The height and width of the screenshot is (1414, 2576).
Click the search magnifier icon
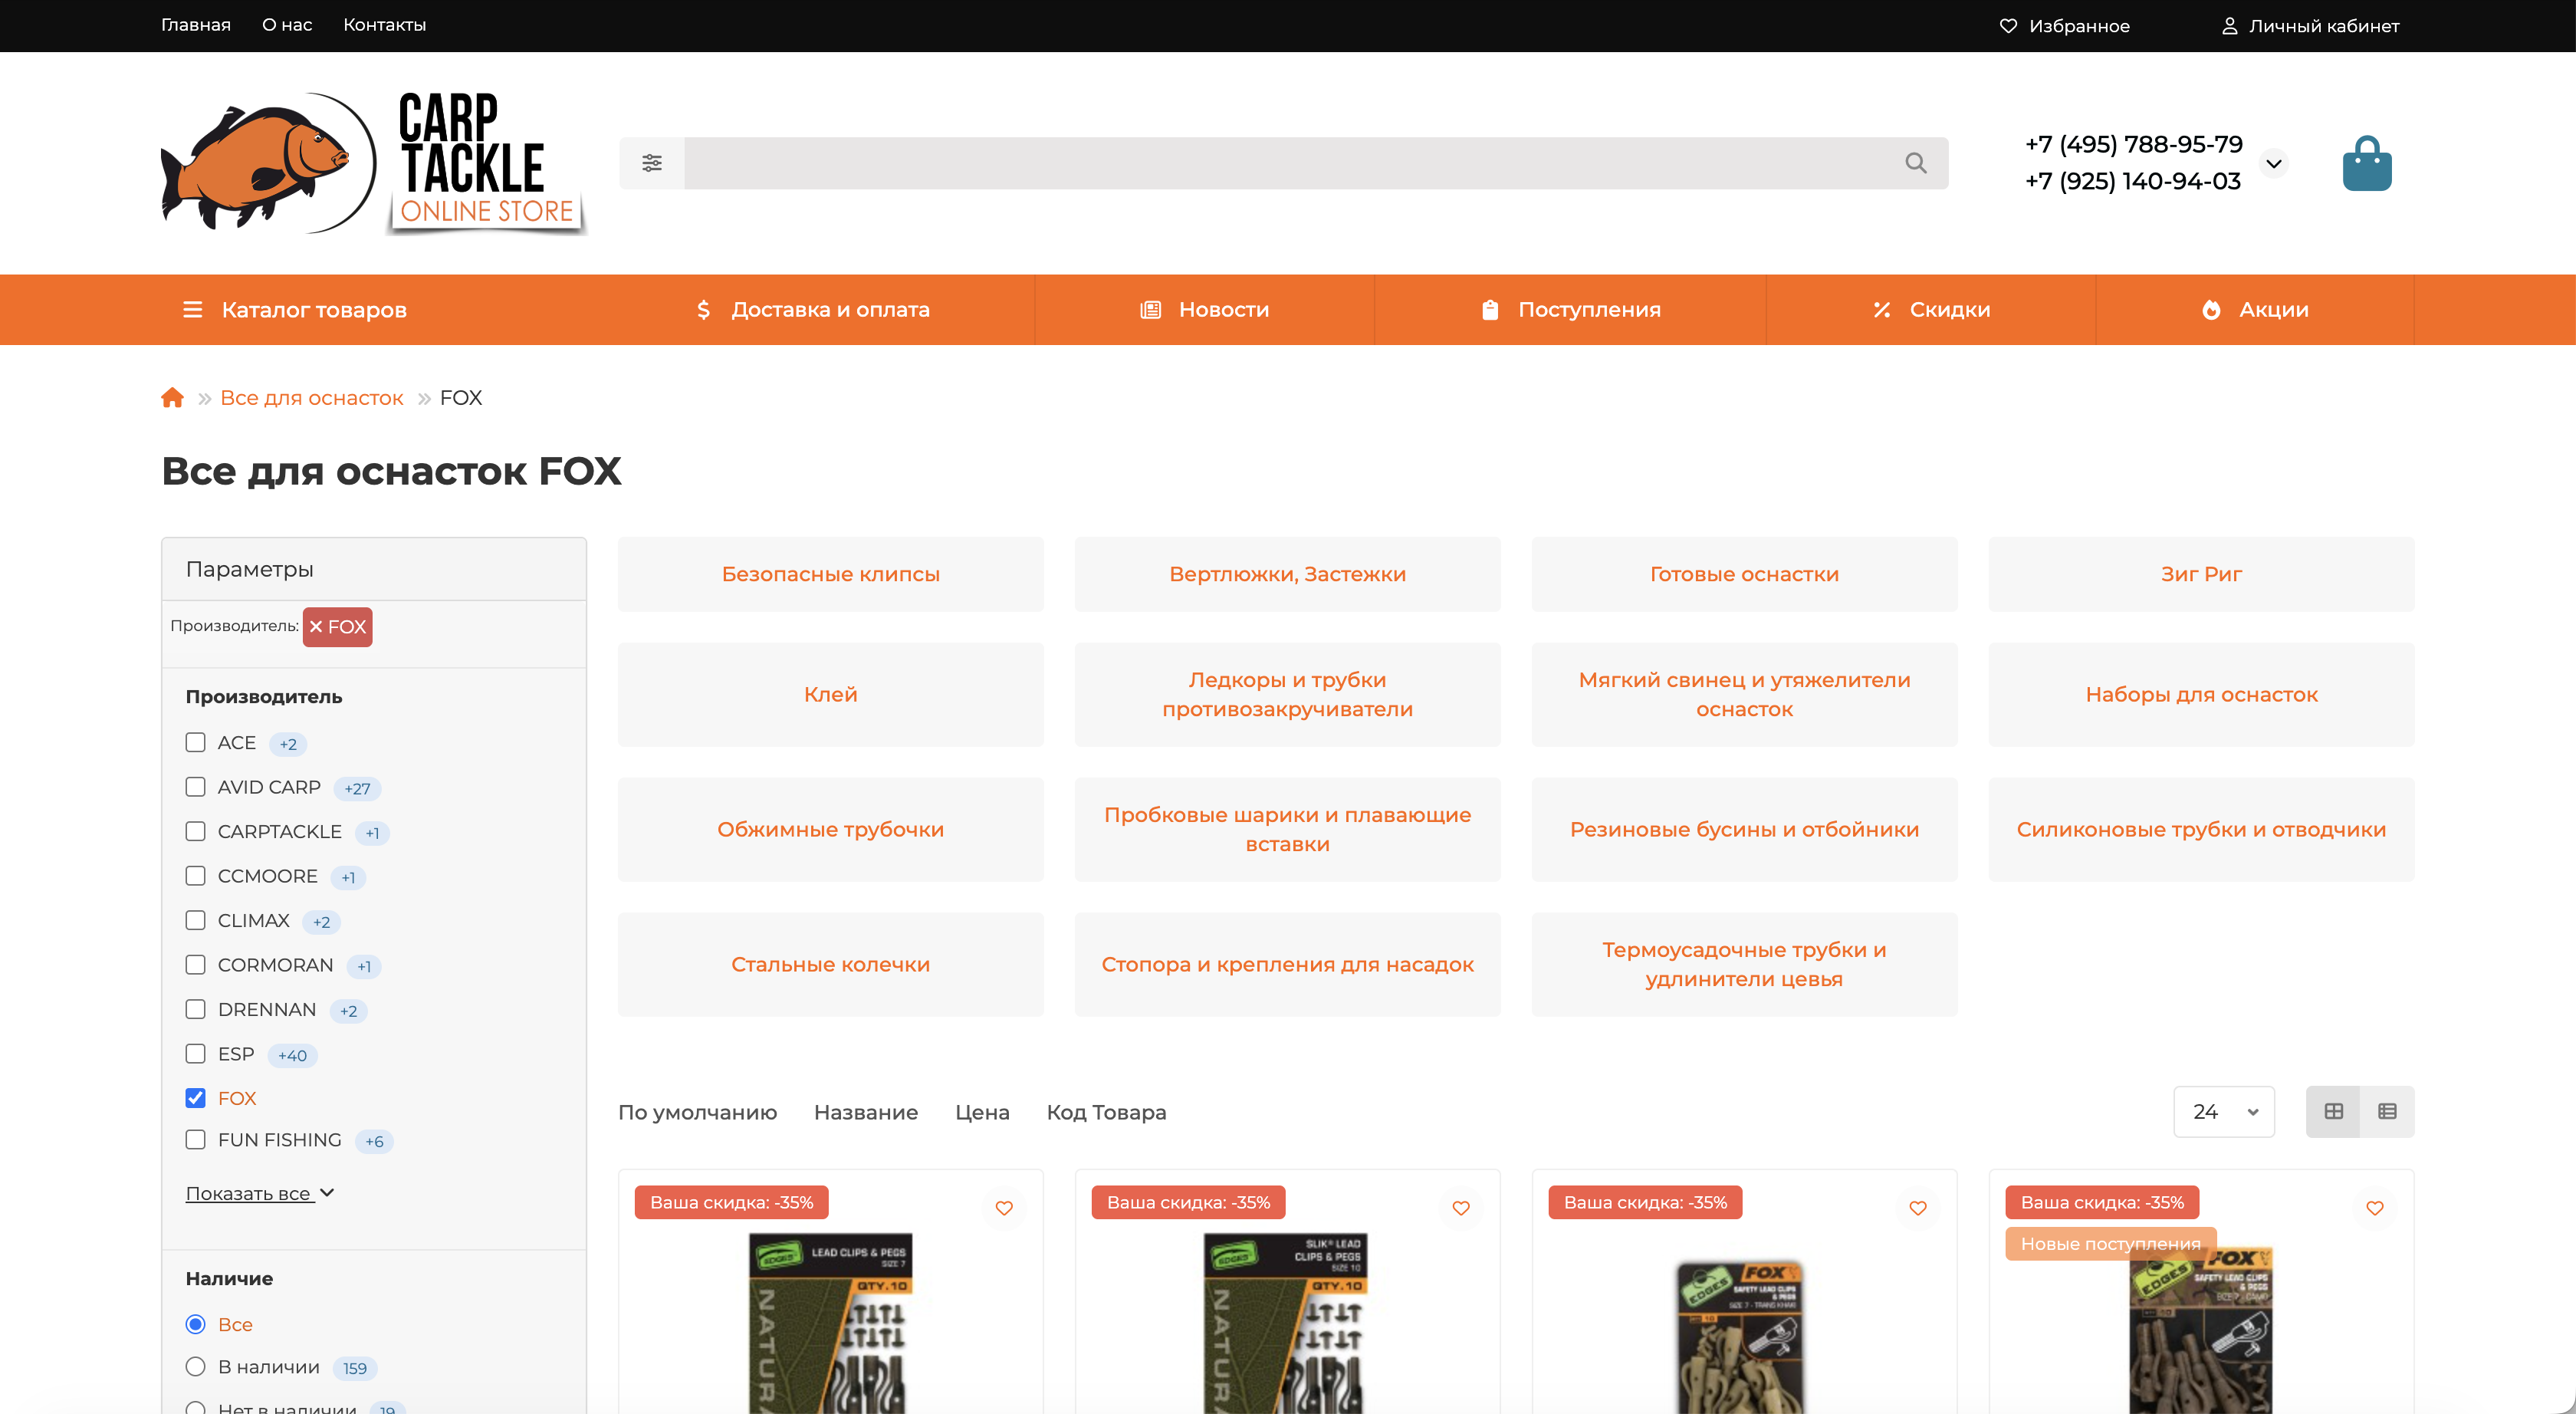click(x=1915, y=163)
